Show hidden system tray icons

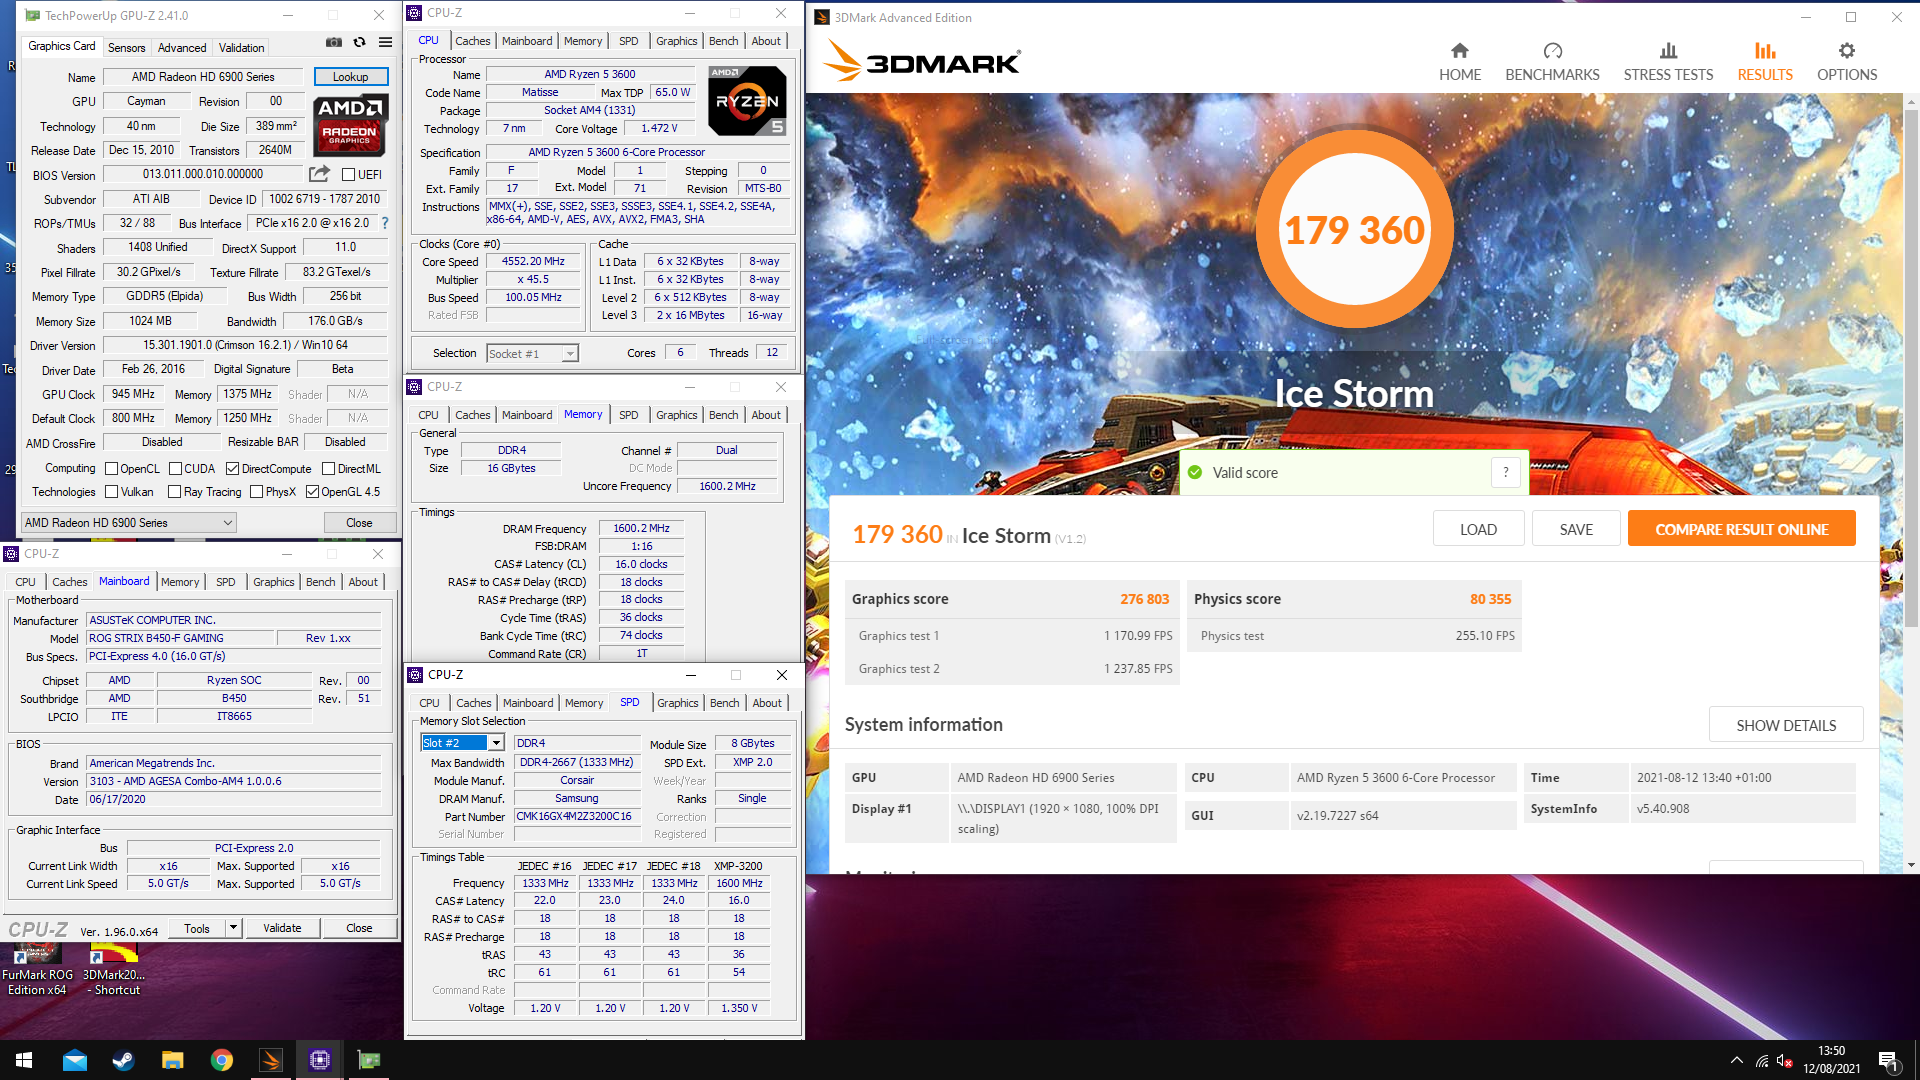[1737, 1060]
